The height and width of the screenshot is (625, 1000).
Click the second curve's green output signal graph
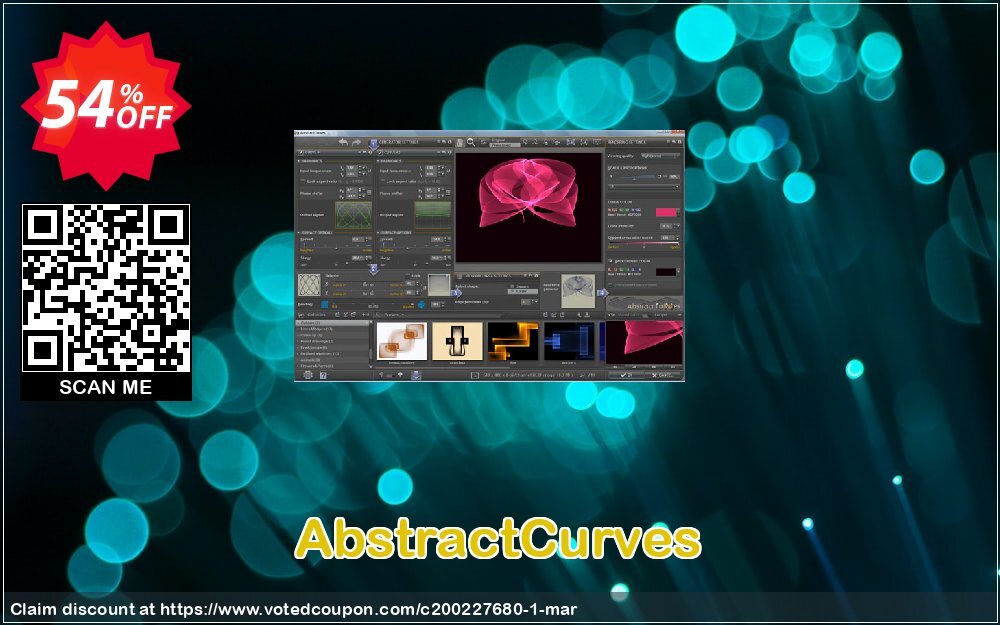point(433,215)
